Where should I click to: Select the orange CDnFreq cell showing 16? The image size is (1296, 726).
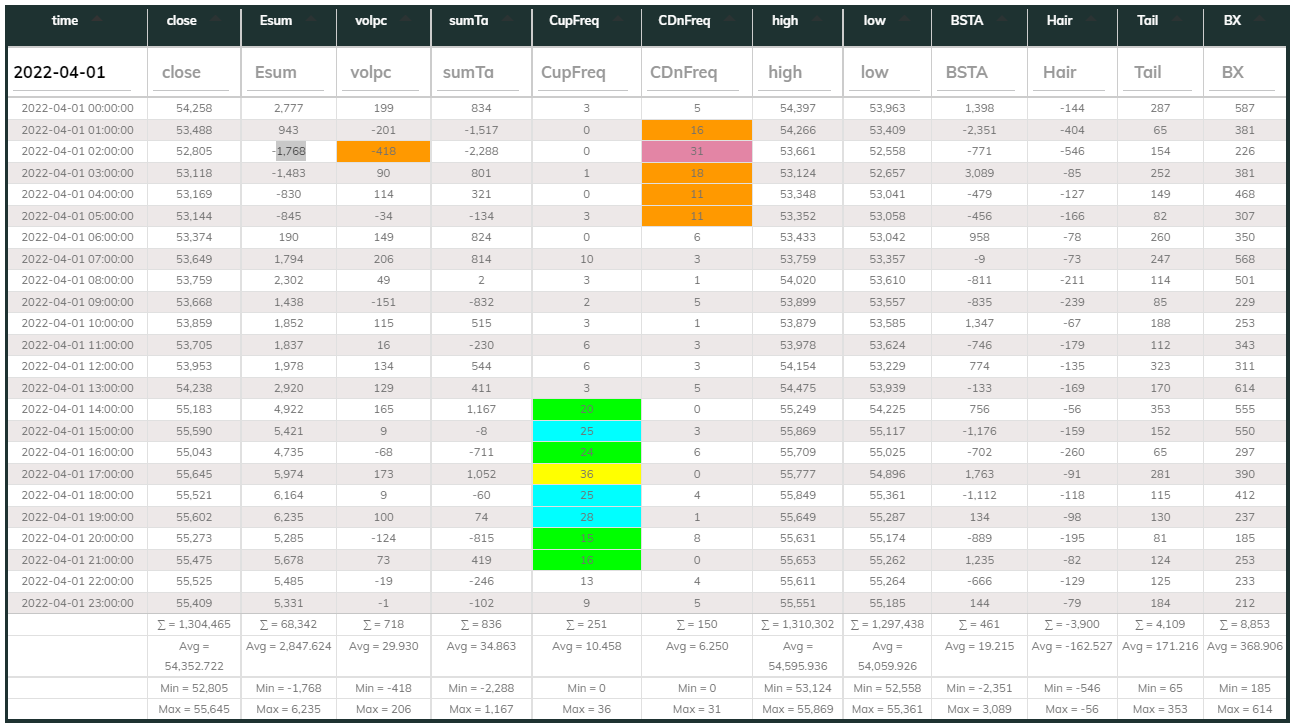[697, 130]
